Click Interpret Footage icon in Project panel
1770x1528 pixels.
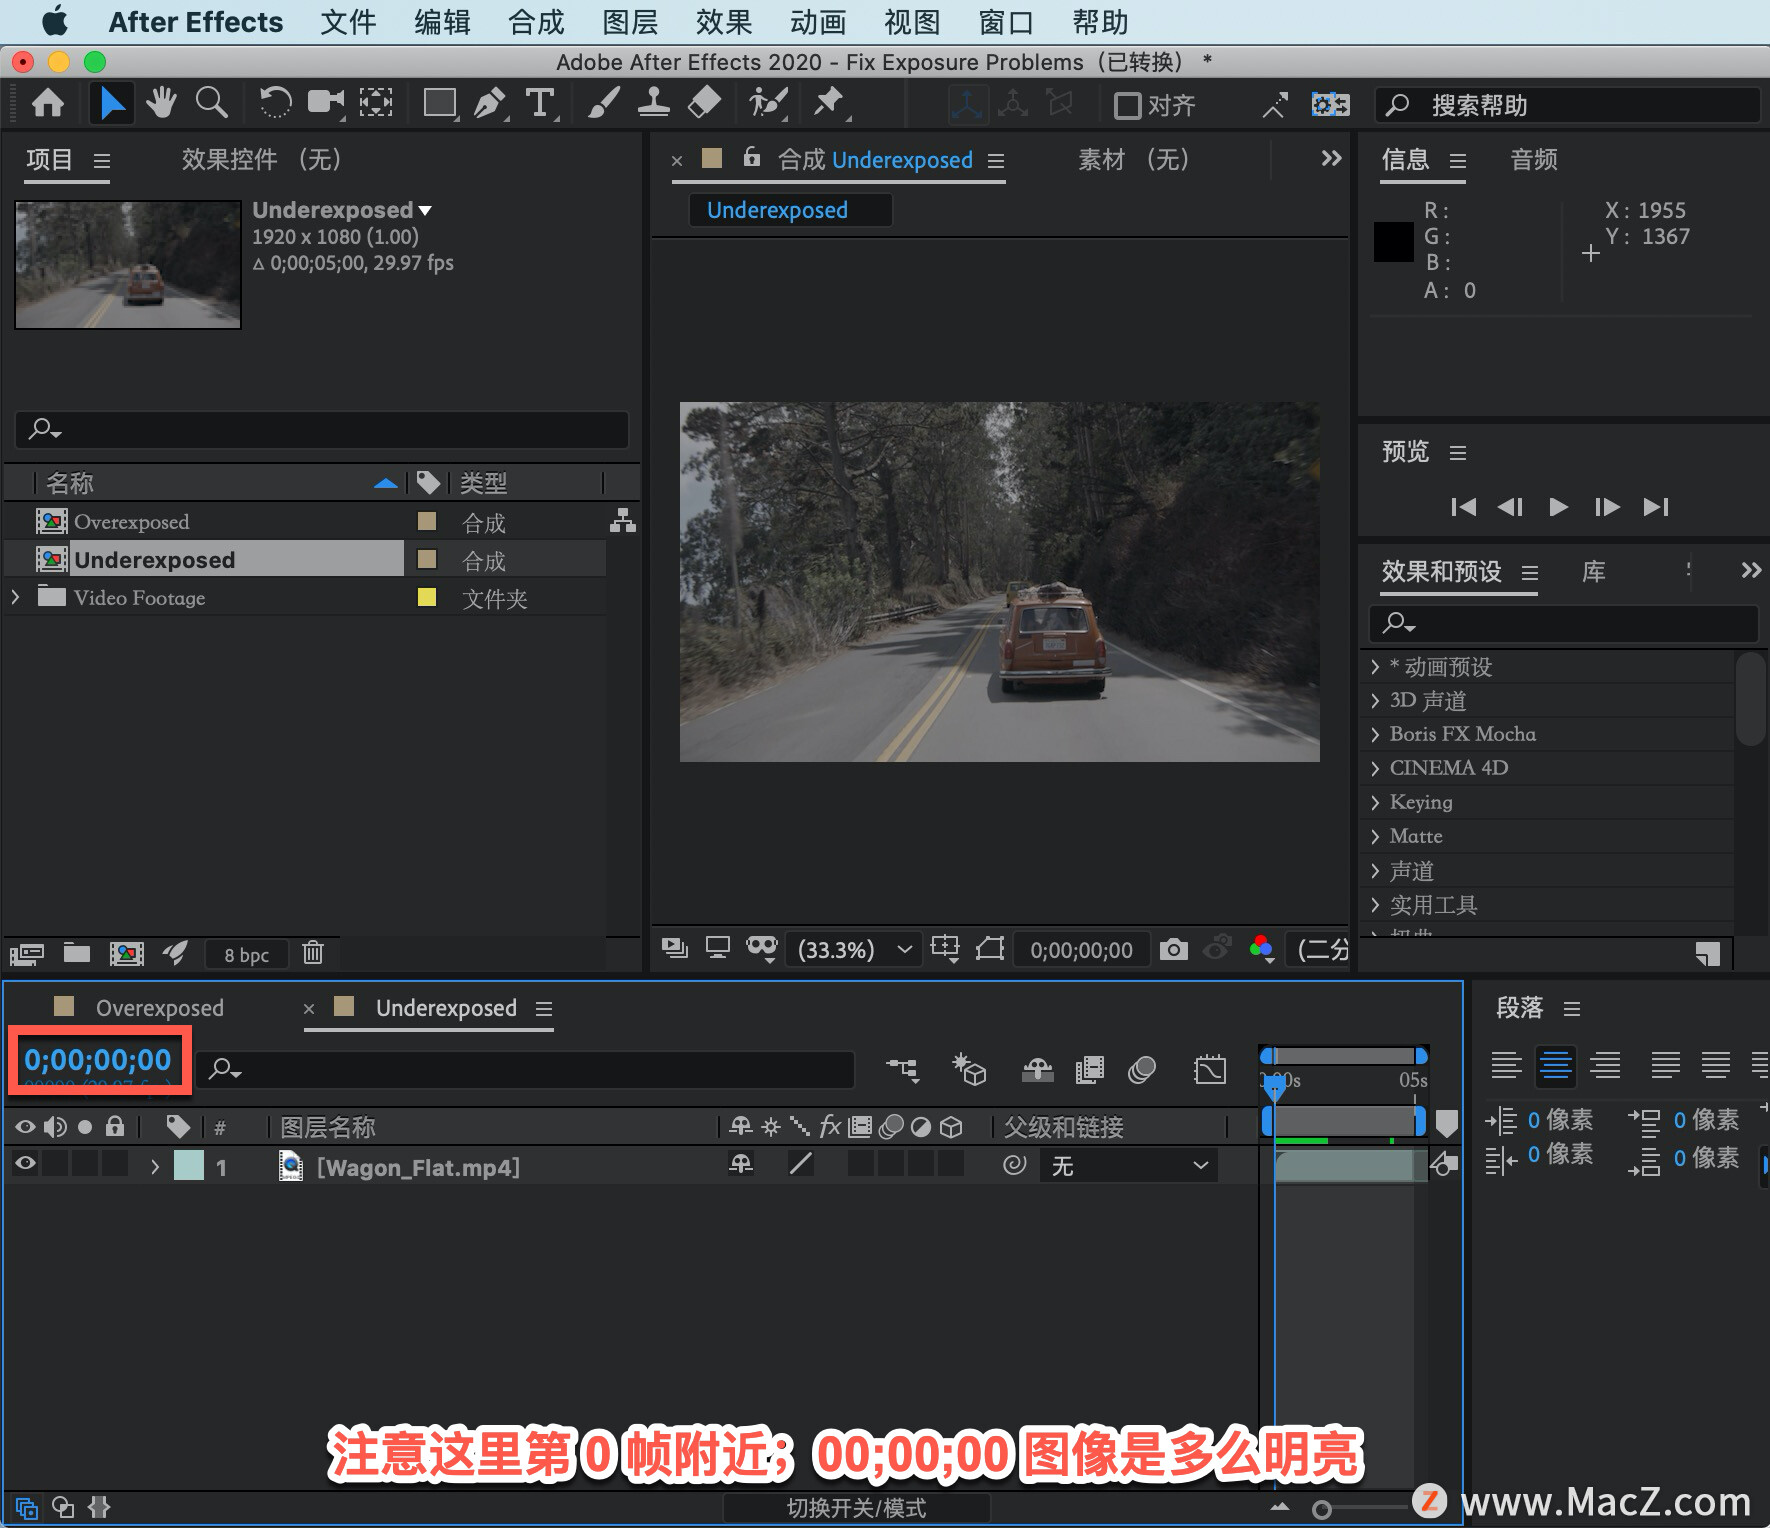[26, 954]
